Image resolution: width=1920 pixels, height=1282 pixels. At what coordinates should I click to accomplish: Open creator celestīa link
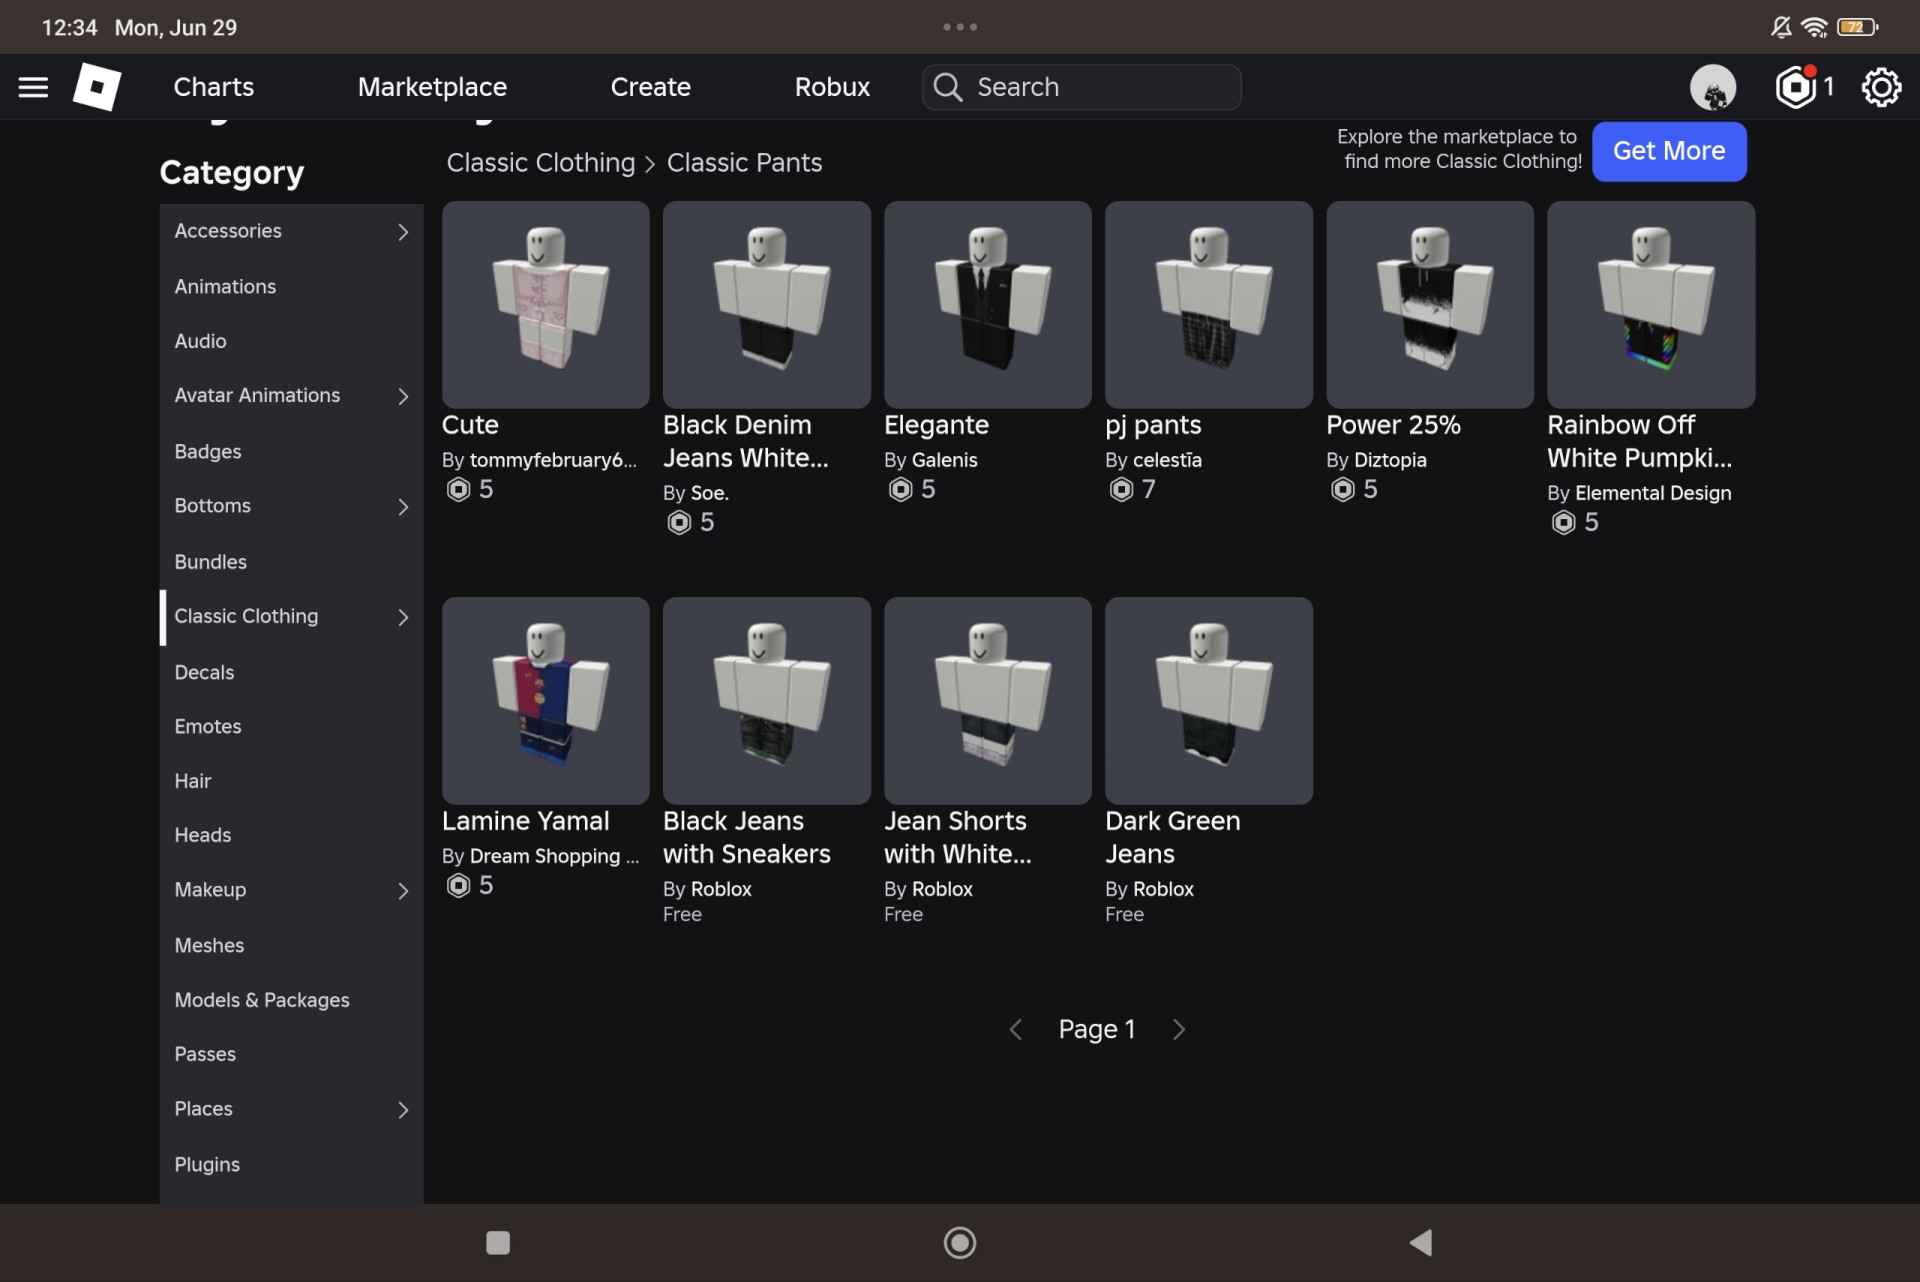point(1167,460)
